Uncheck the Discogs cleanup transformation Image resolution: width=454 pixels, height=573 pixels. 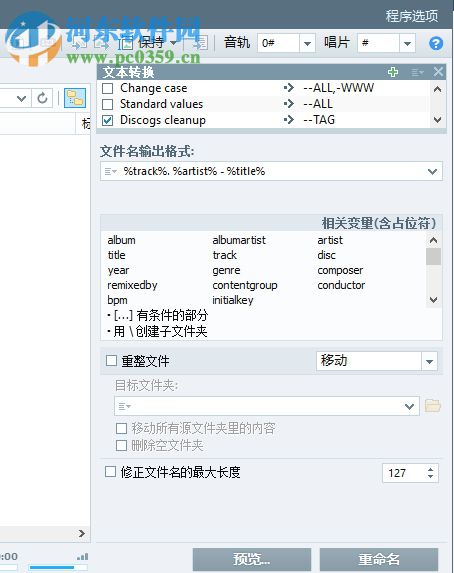(107, 120)
